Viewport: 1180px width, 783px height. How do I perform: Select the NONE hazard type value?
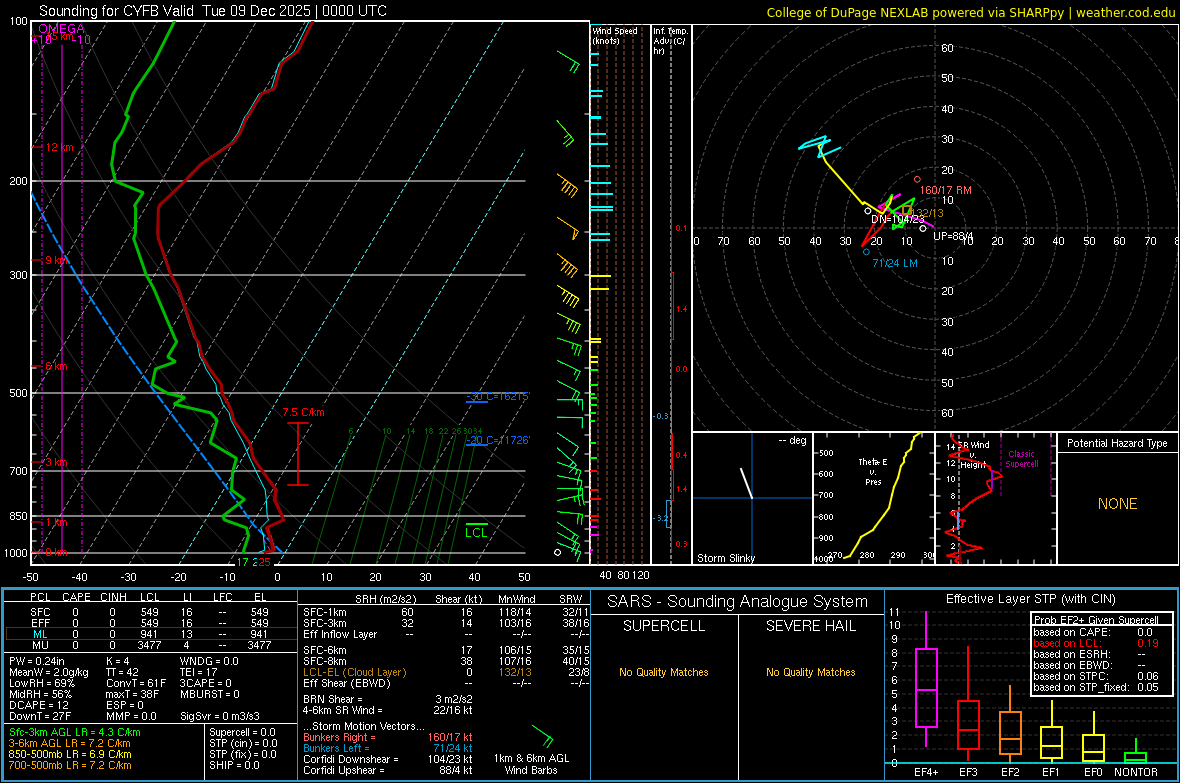pyautogui.click(x=1118, y=504)
